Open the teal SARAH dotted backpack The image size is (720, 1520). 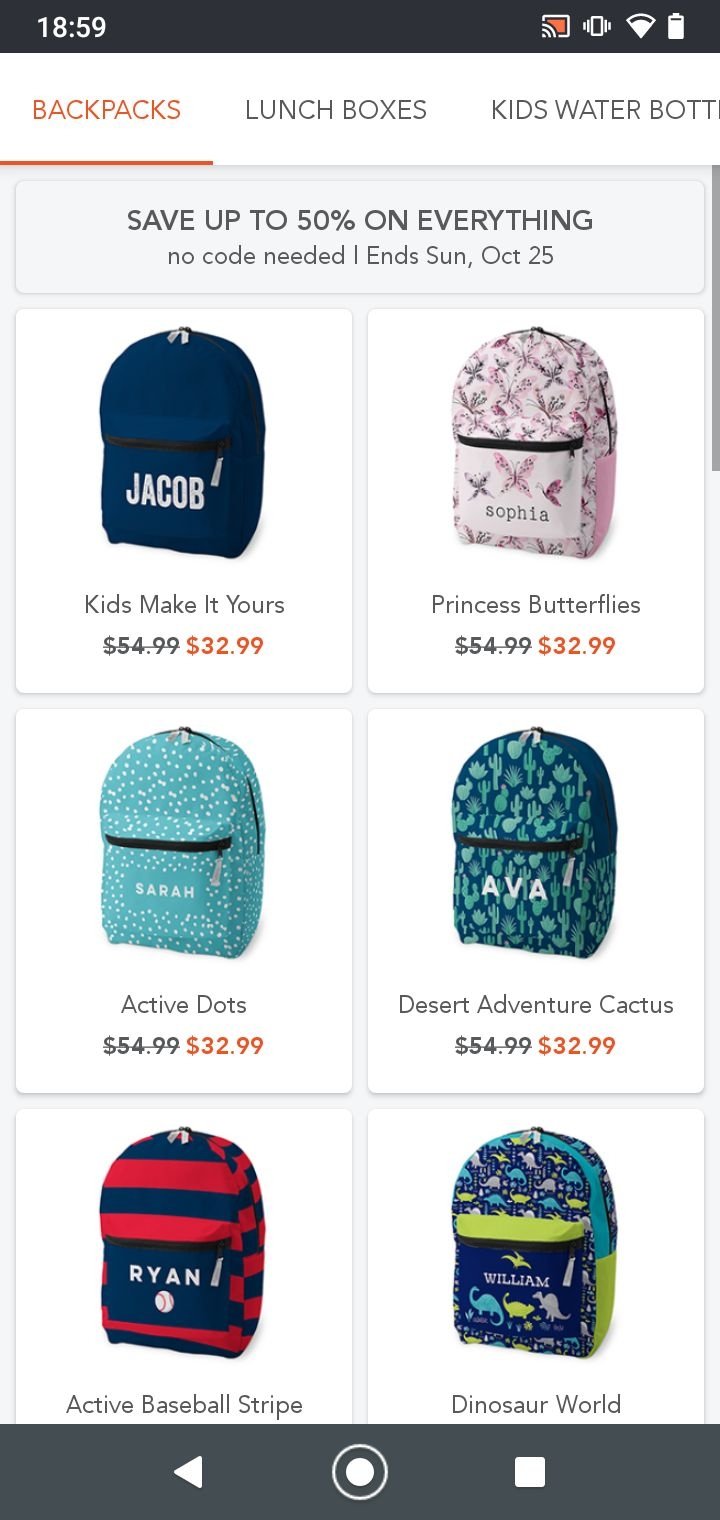183,843
